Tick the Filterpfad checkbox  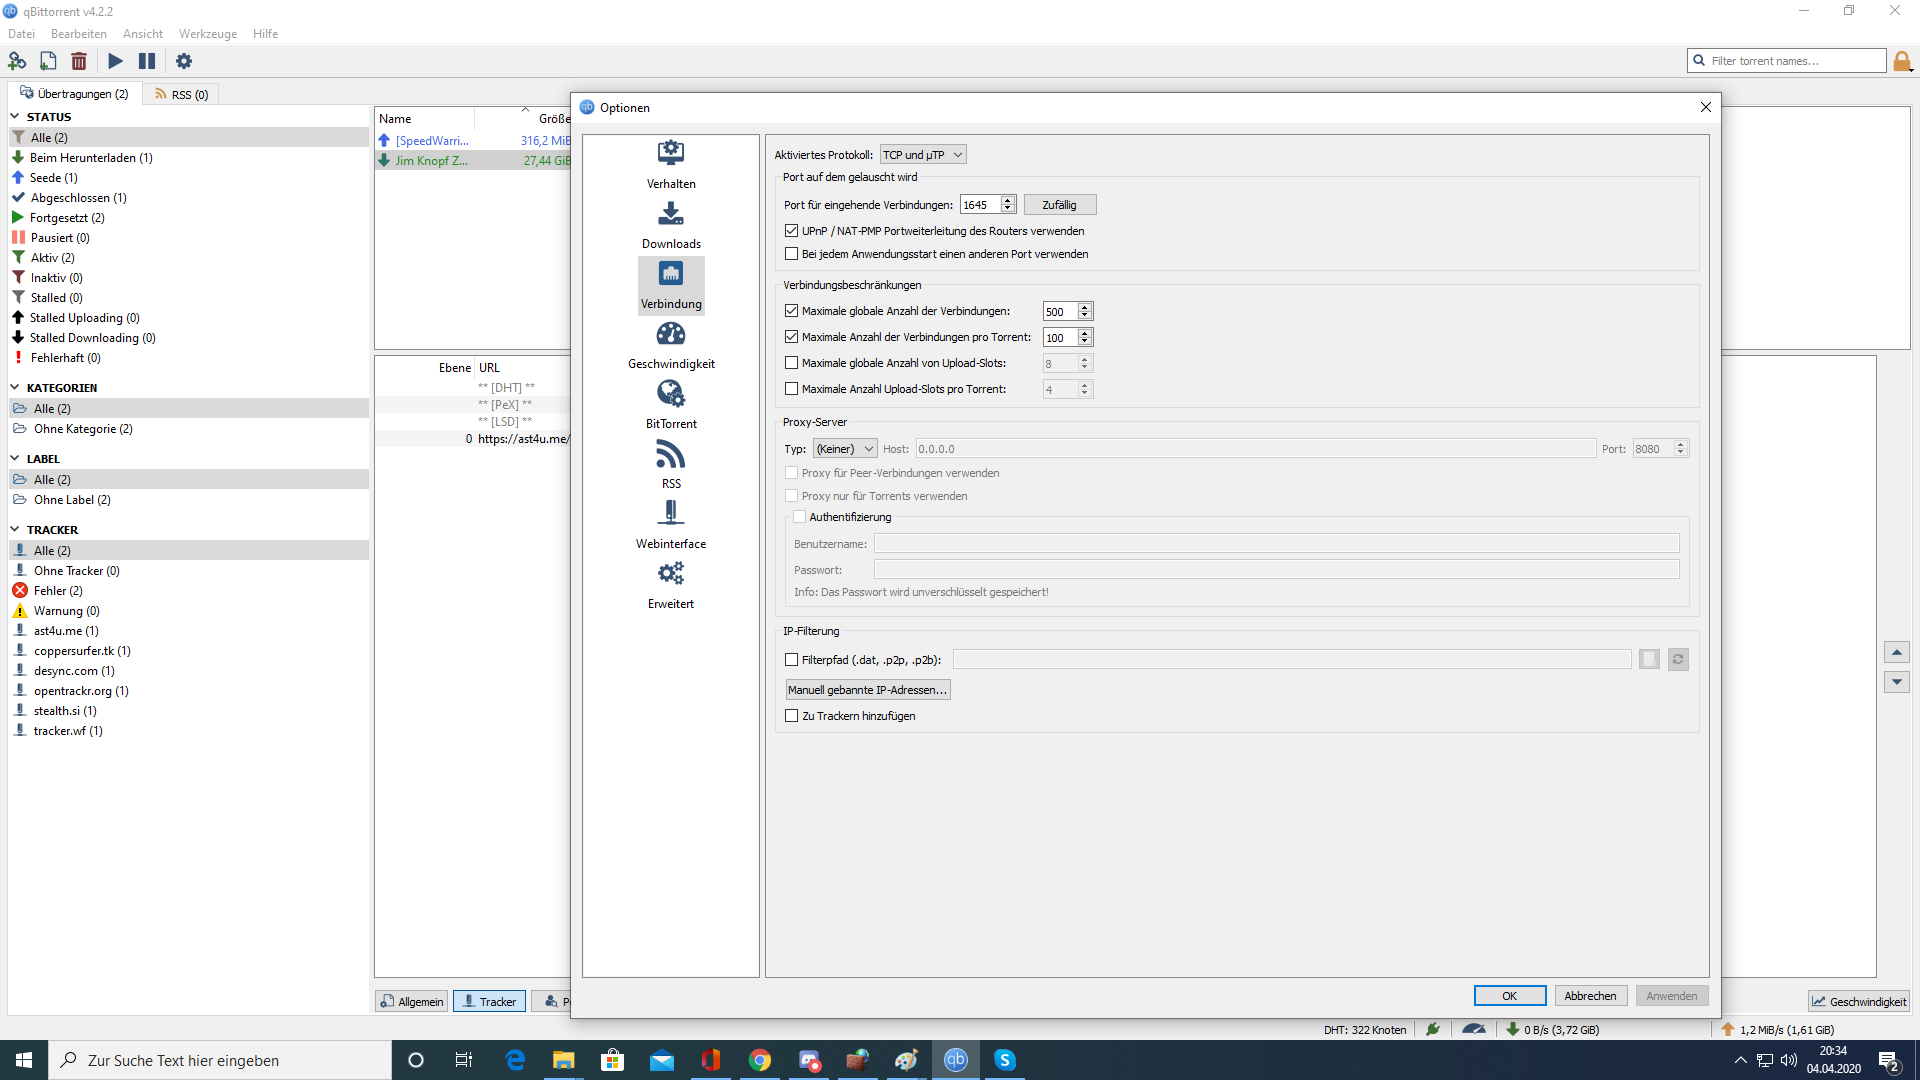[x=792, y=660]
